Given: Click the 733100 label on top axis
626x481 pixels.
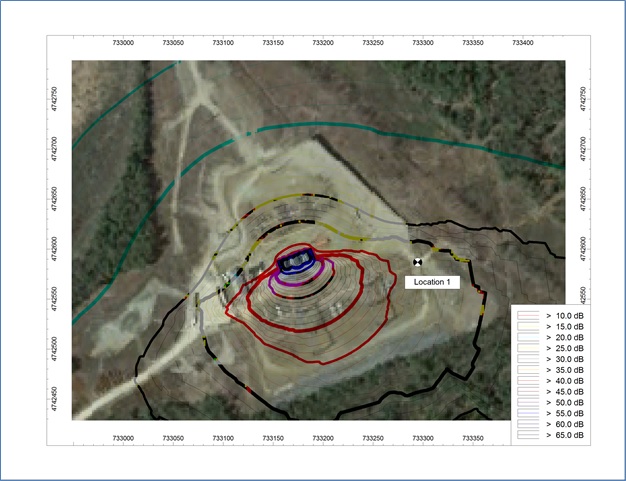Looking at the screenshot, I should [x=223, y=43].
